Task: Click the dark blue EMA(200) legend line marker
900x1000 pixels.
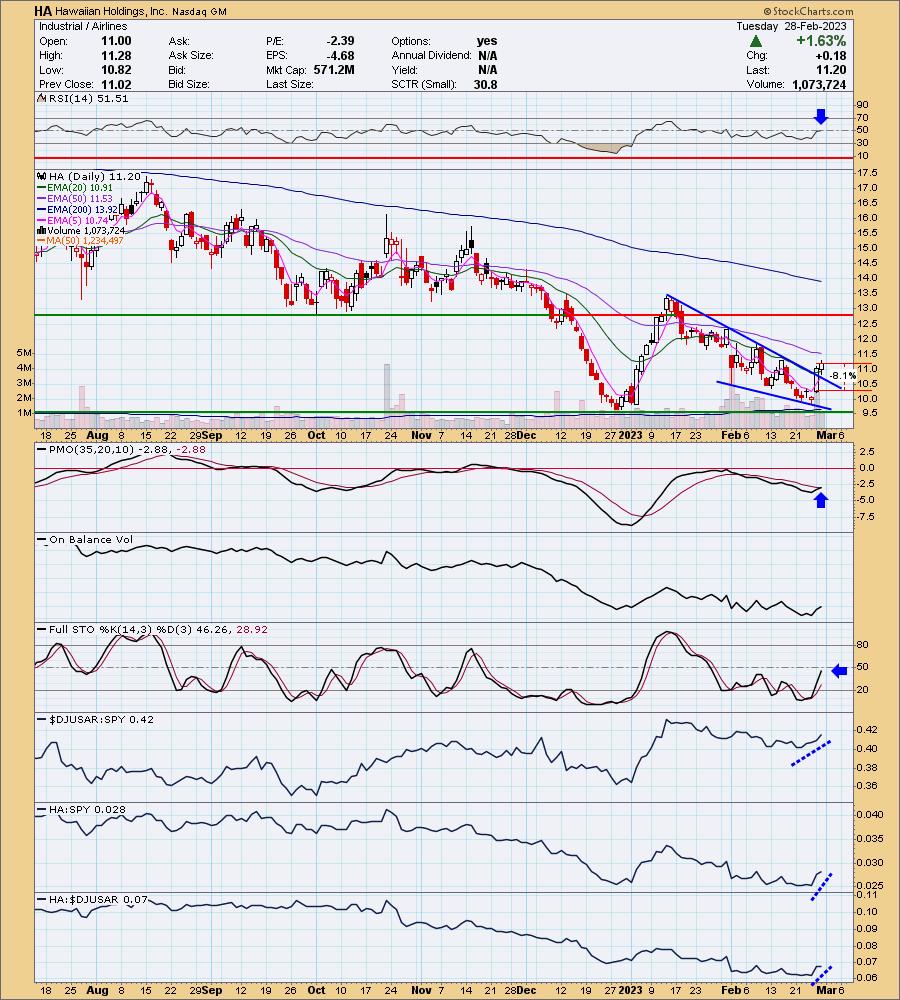Action: [x=43, y=210]
